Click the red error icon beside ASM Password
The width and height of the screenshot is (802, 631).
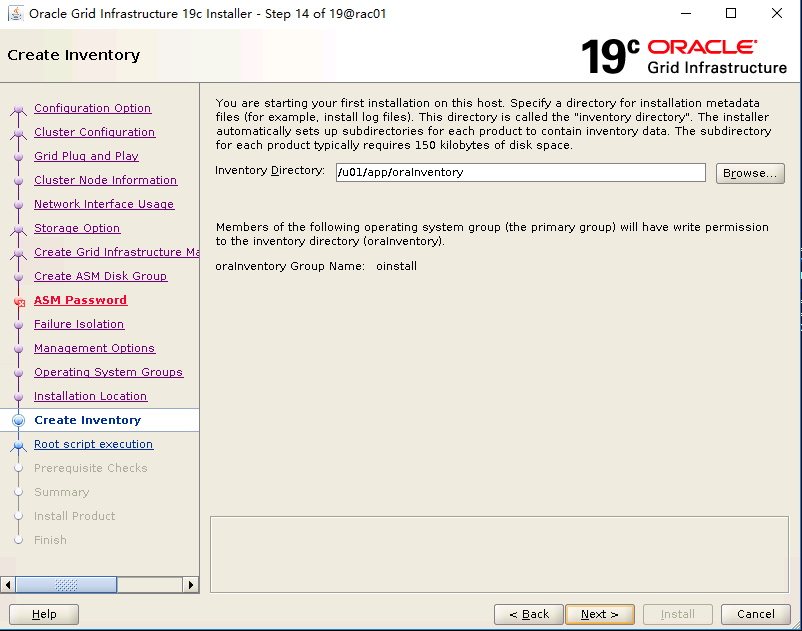pos(19,302)
